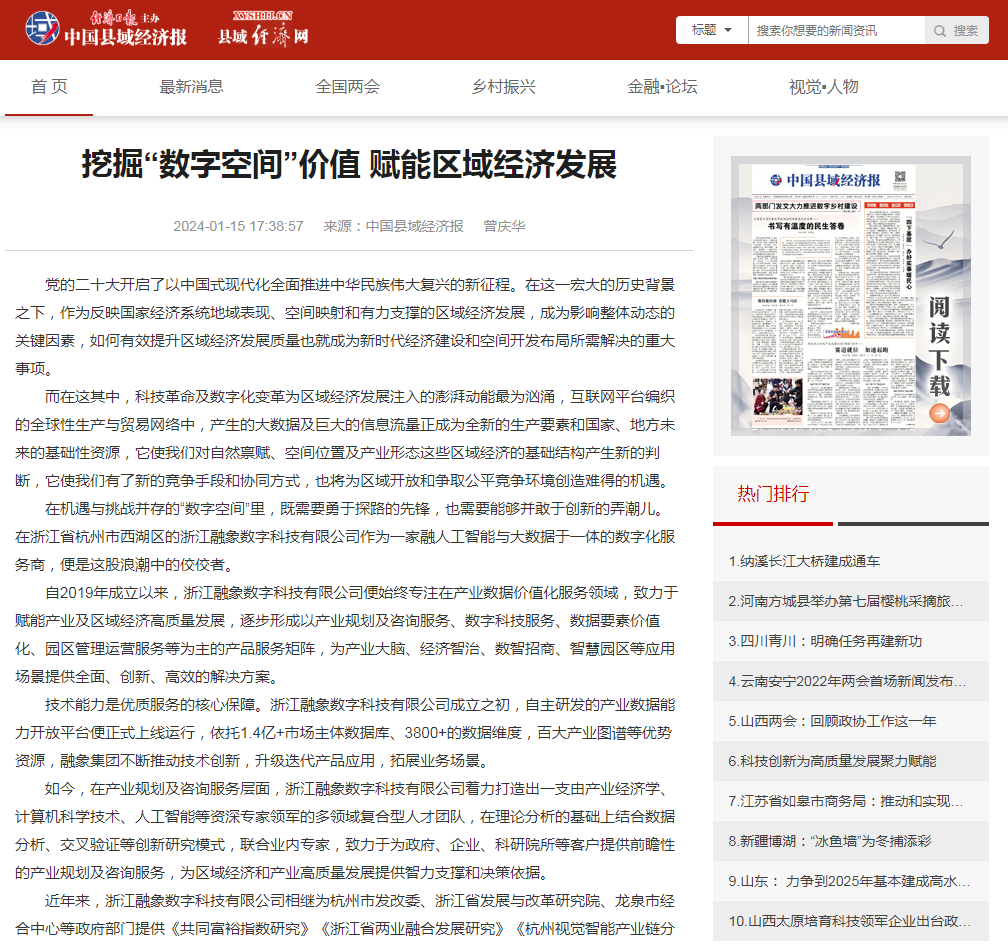1008x949 pixels.
Task: Open article 山西两会：回顾政协工作这一年
Action: click(x=832, y=721)
